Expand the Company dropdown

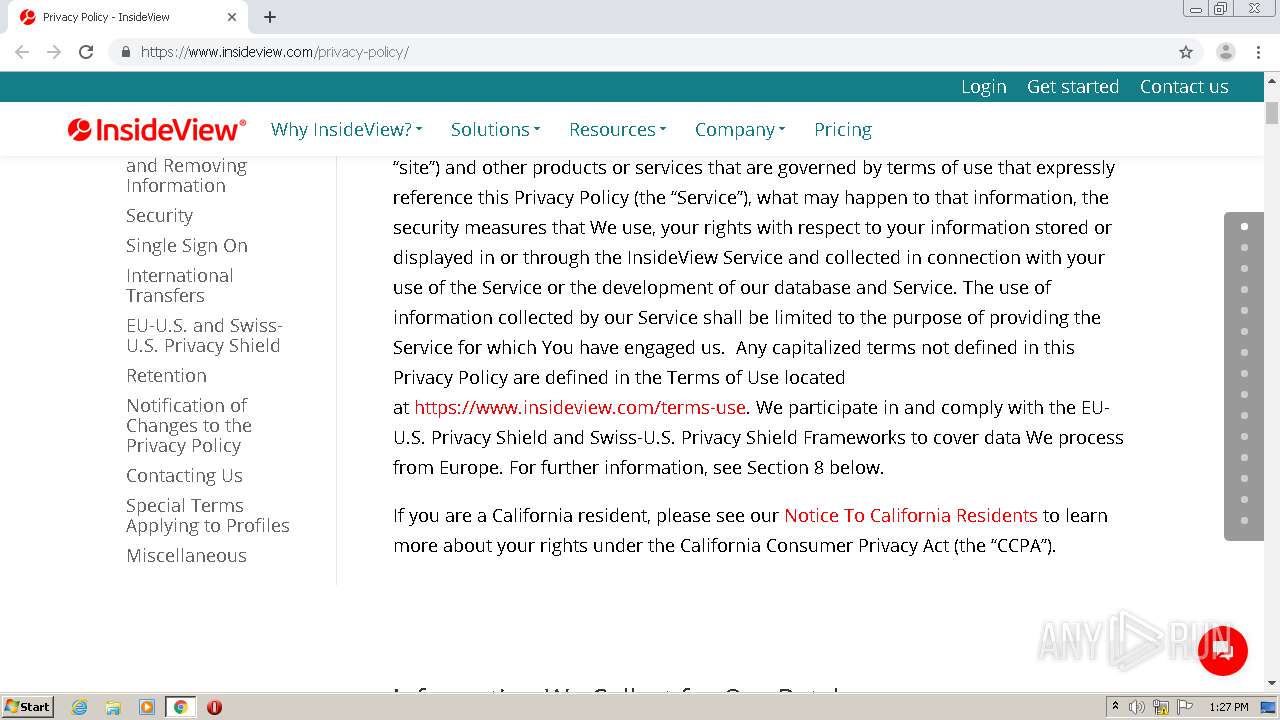tap(740, 129)
